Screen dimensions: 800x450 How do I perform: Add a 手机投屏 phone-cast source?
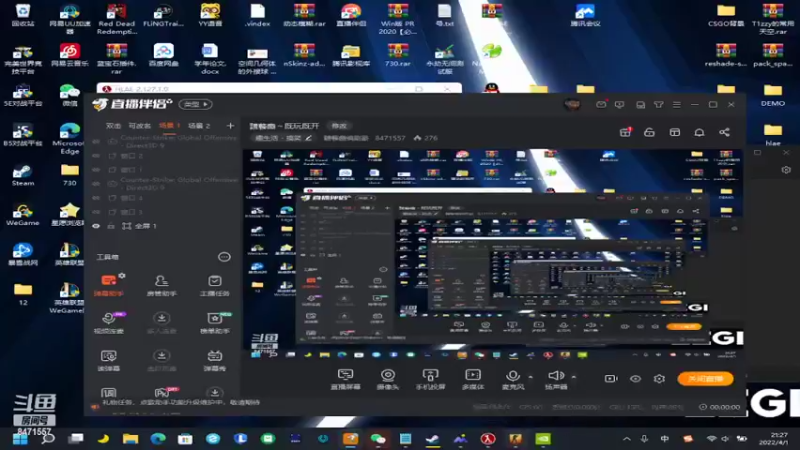click(430, 380)
